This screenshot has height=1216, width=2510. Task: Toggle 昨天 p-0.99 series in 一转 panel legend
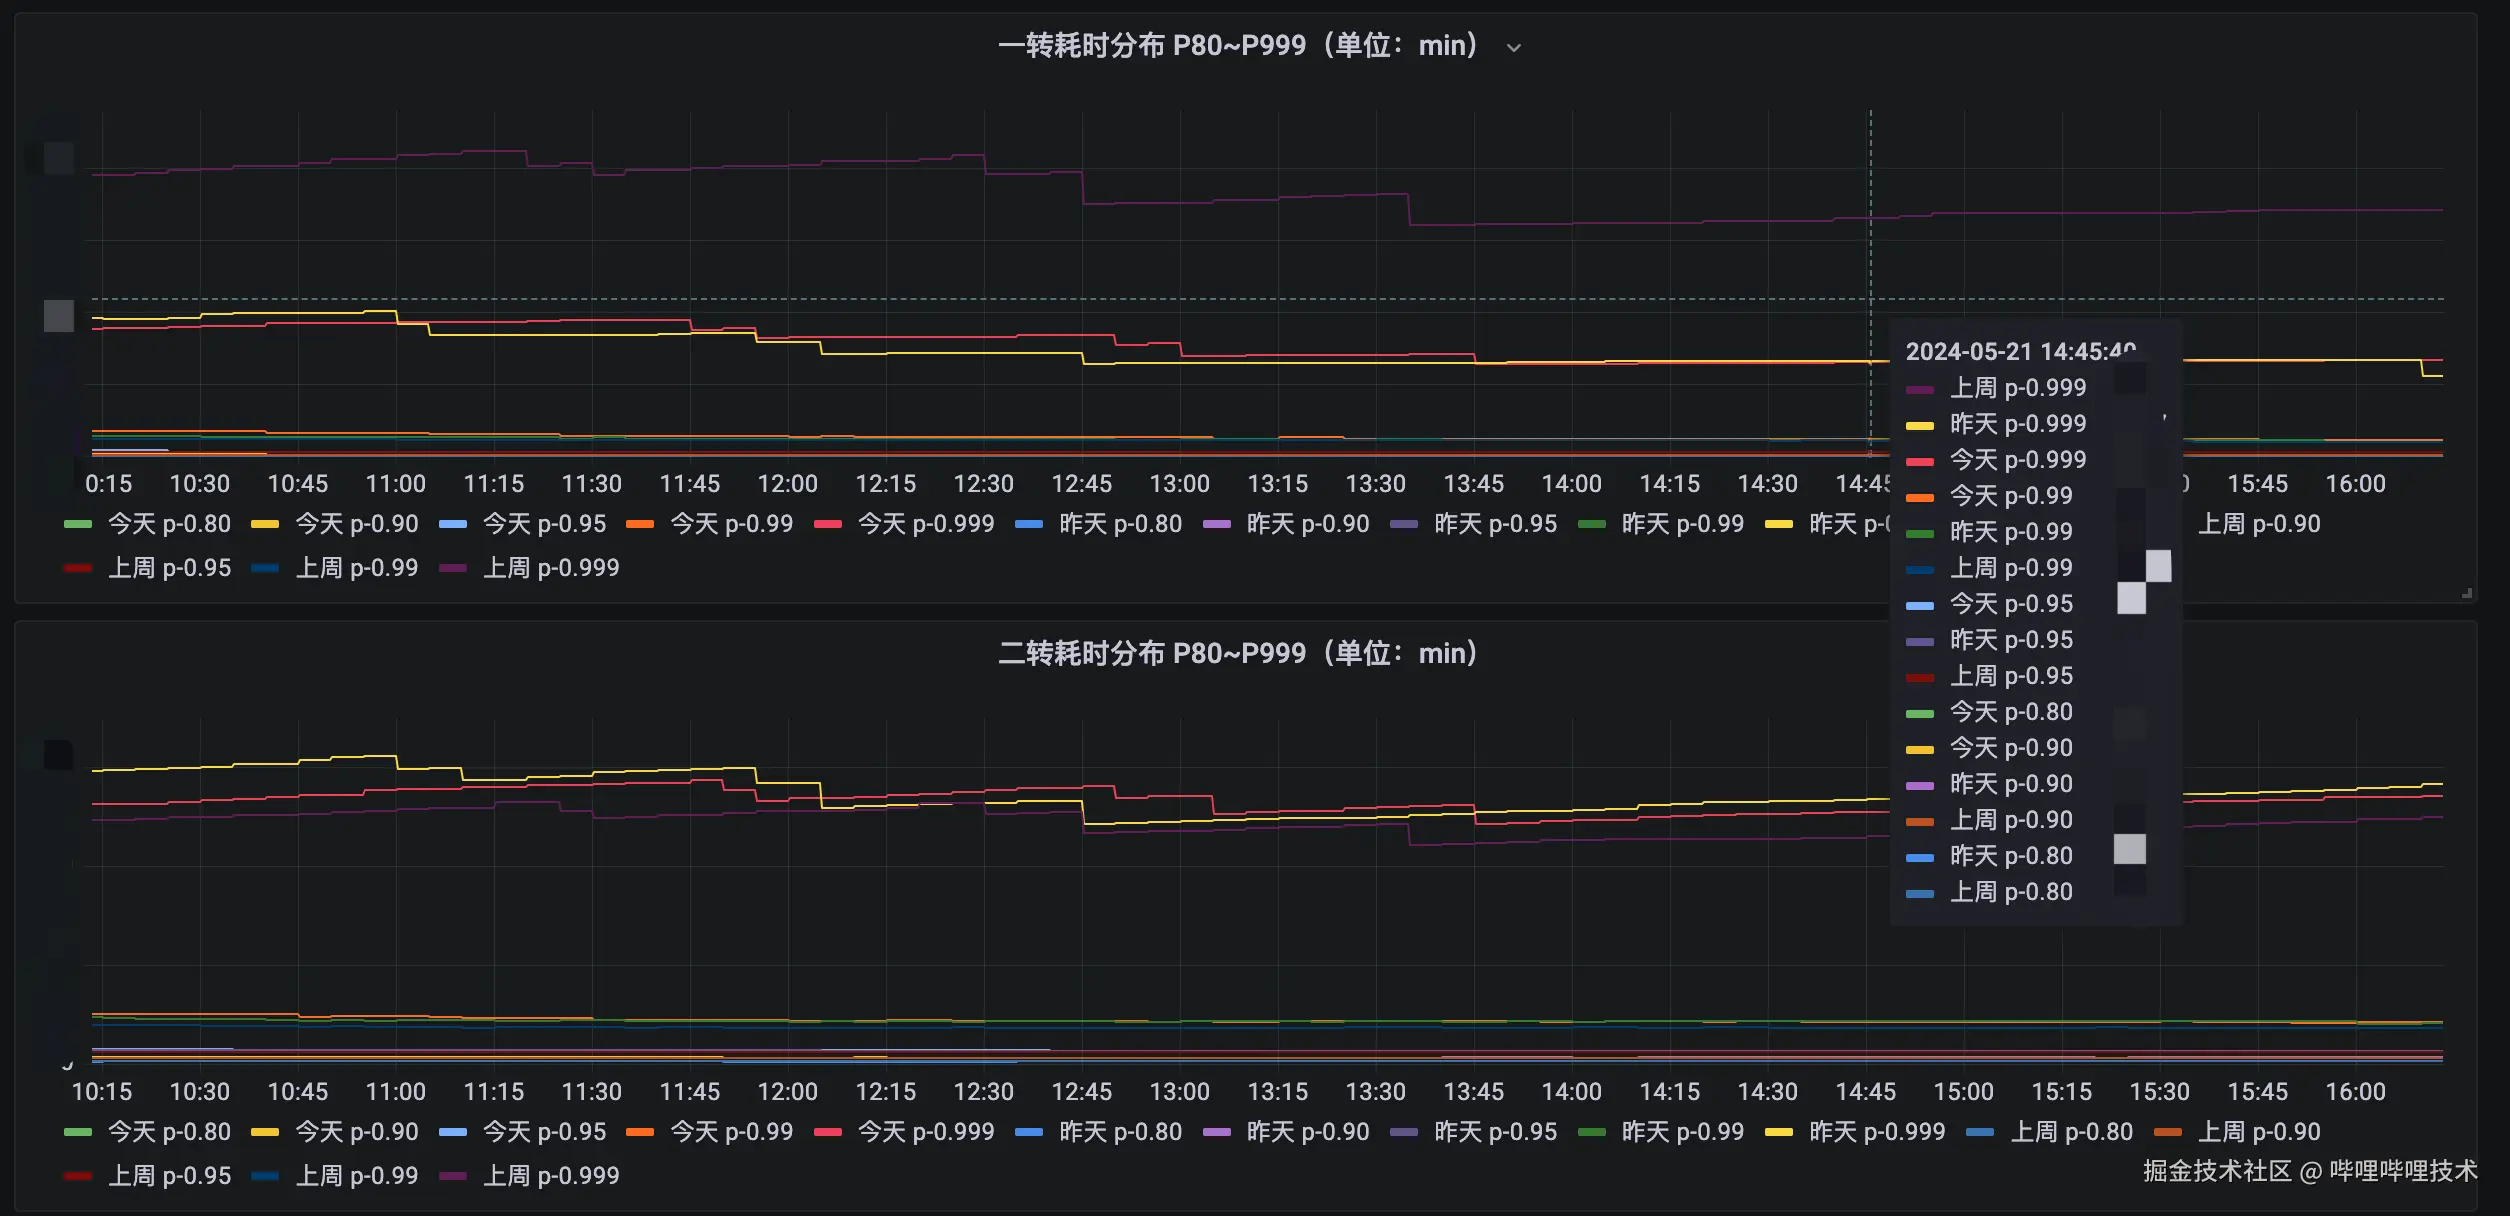click(x=1682, y=524)
